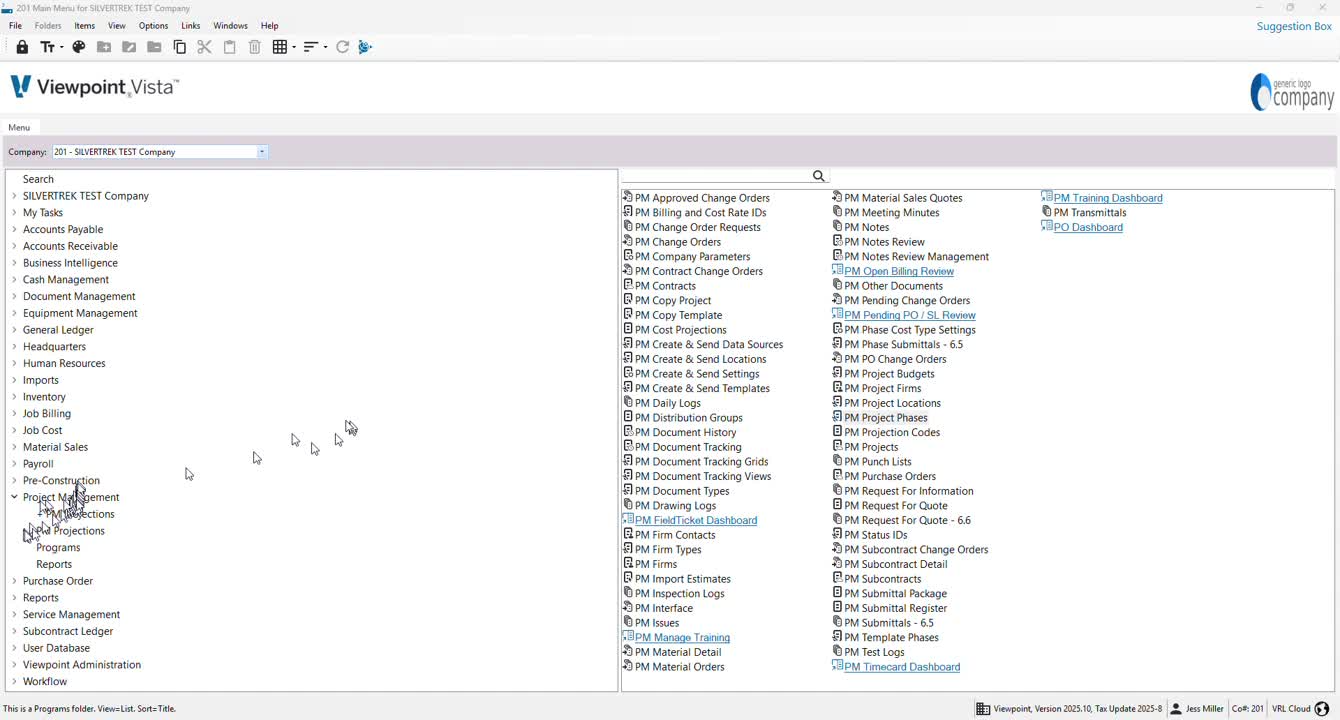Open the Options menu

point(153,26)
